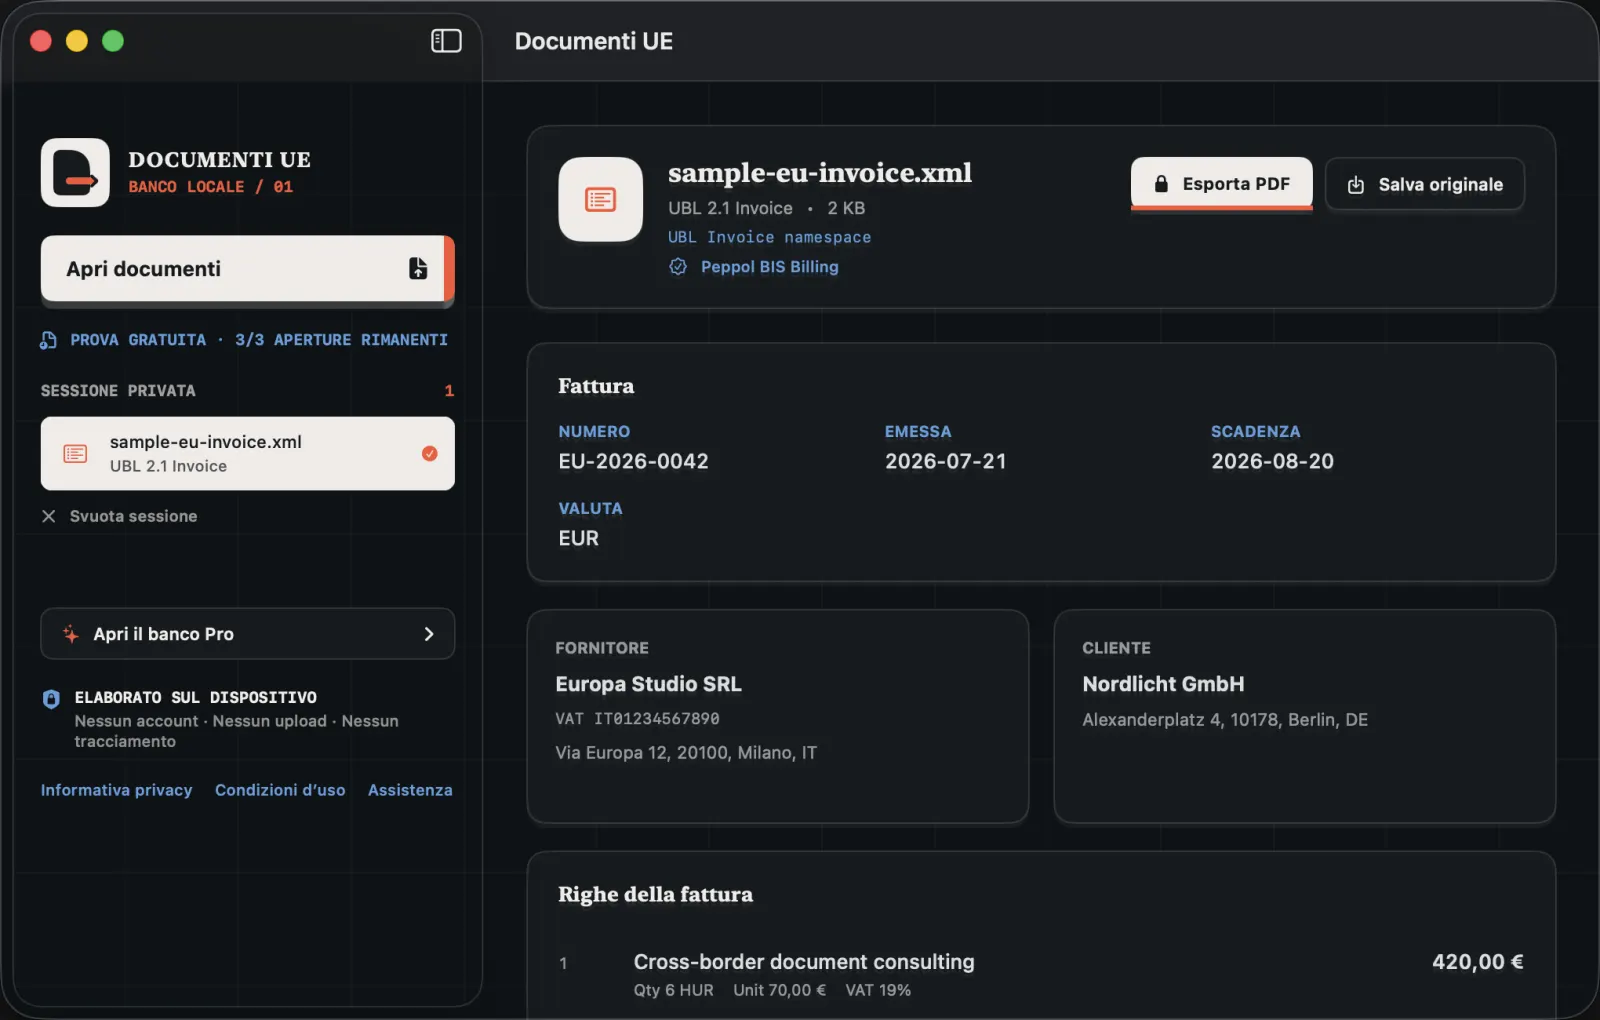Open Informativa privacy link
The width and height of the screenshot is (1600, 1020).
(x=116, y=790)
